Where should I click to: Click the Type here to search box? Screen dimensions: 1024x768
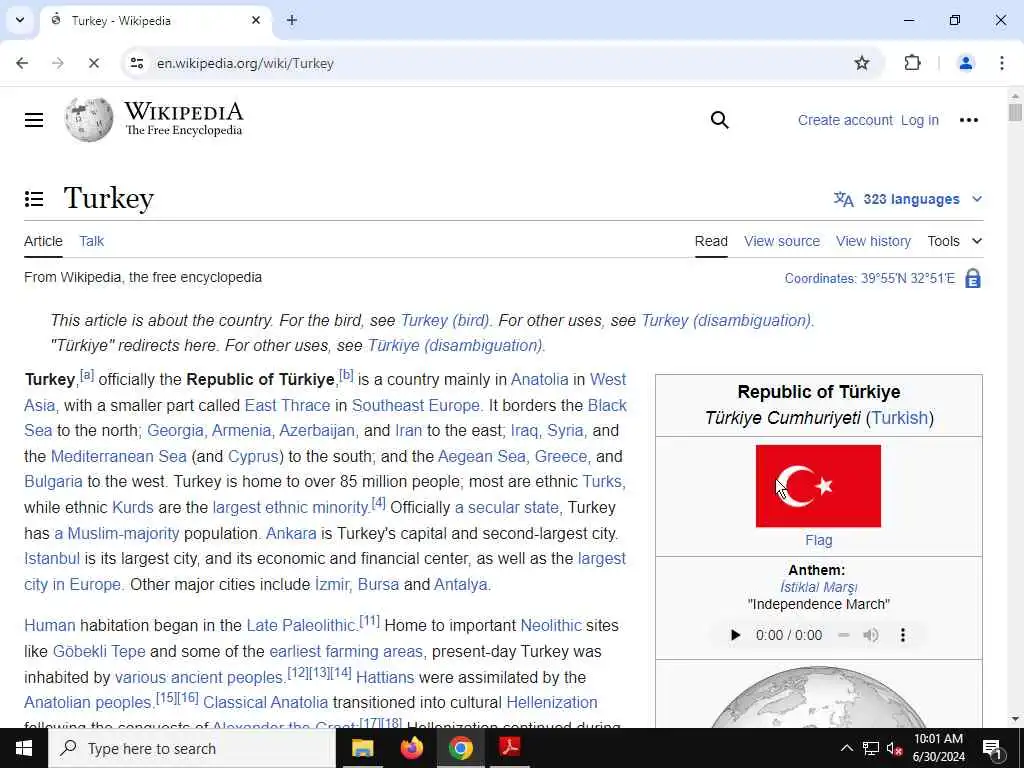click(192, 748)
